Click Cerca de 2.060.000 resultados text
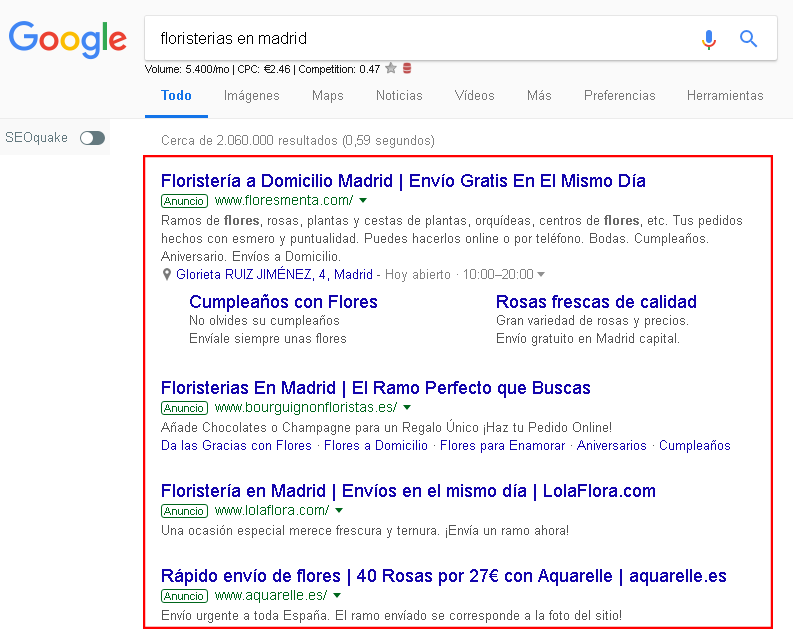Image resolution: width=793 pixels, height=633 pixels. [298, 141]
